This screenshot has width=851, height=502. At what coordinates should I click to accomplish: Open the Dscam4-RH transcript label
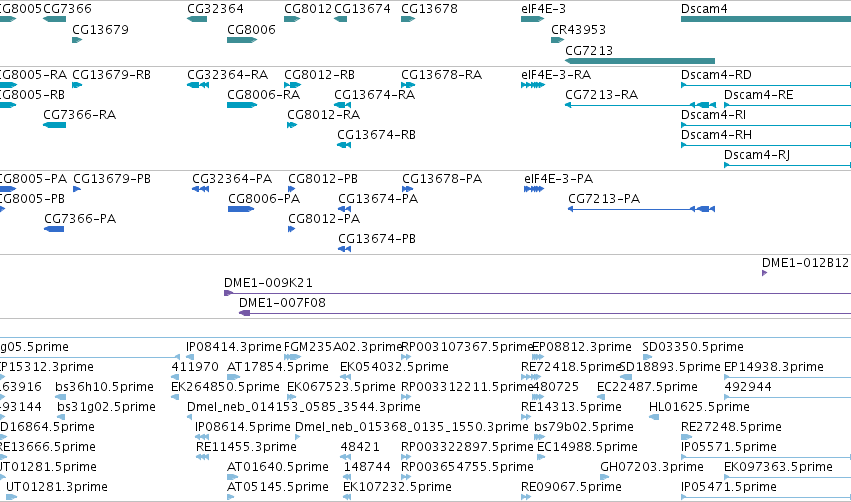coord(716,135)
